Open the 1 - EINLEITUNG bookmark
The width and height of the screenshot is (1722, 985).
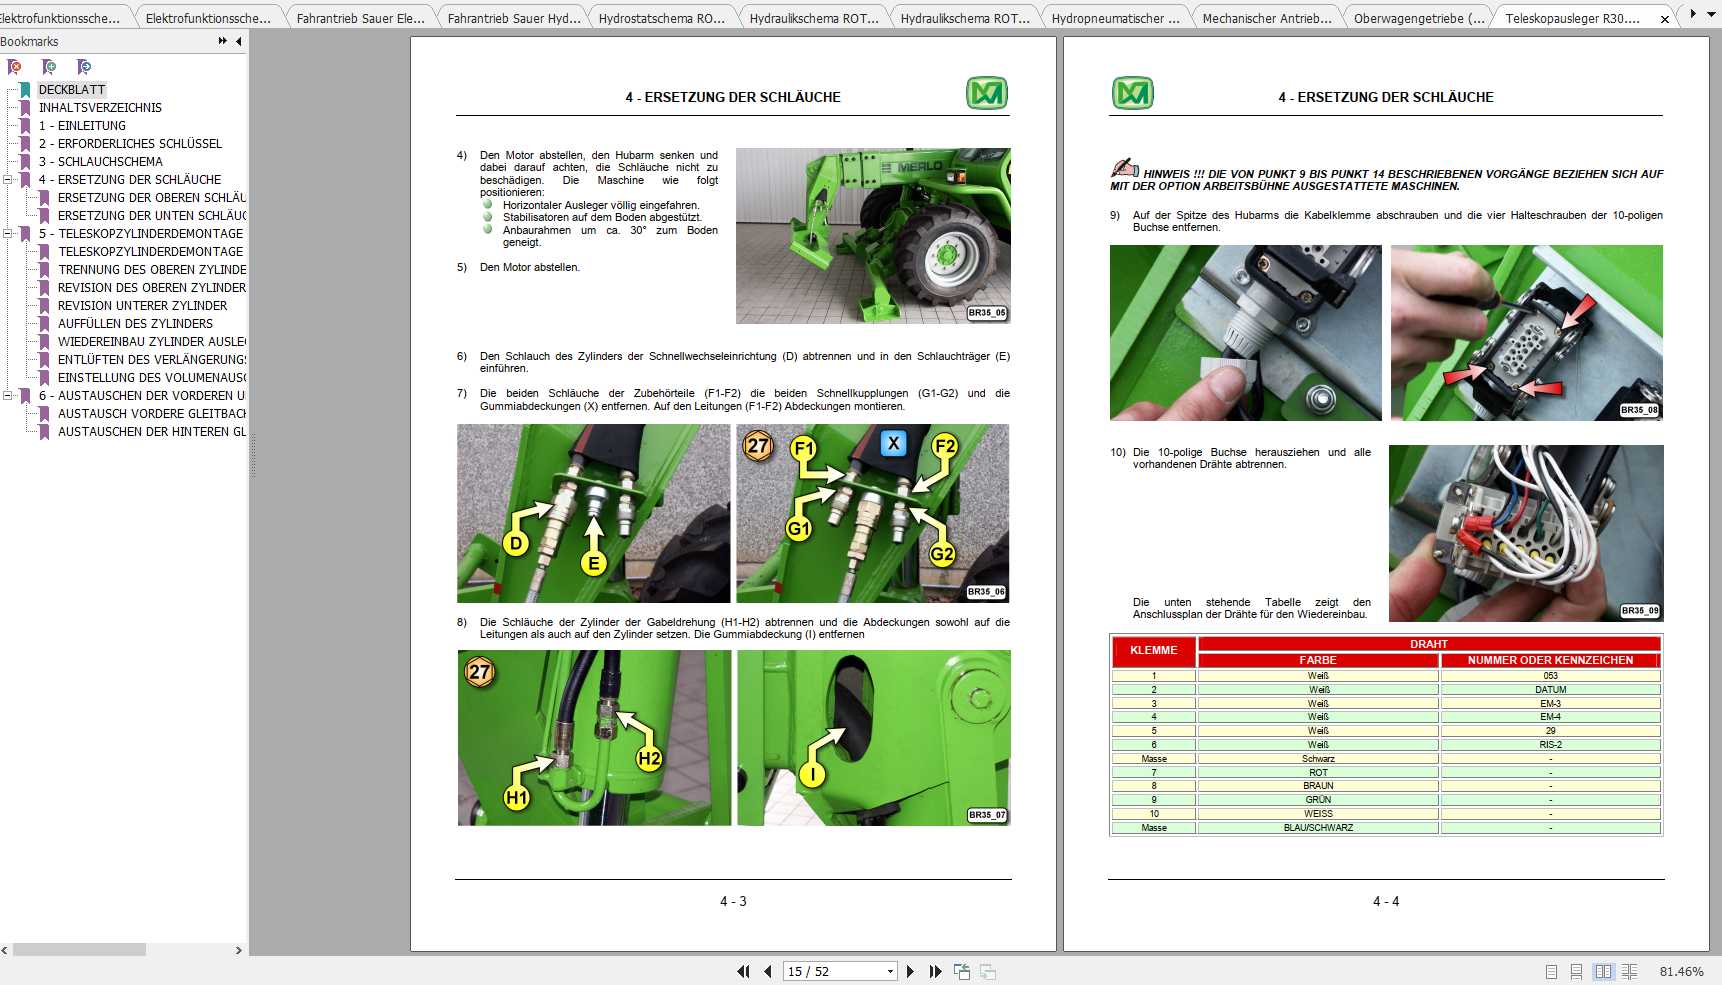coord(82,126)
